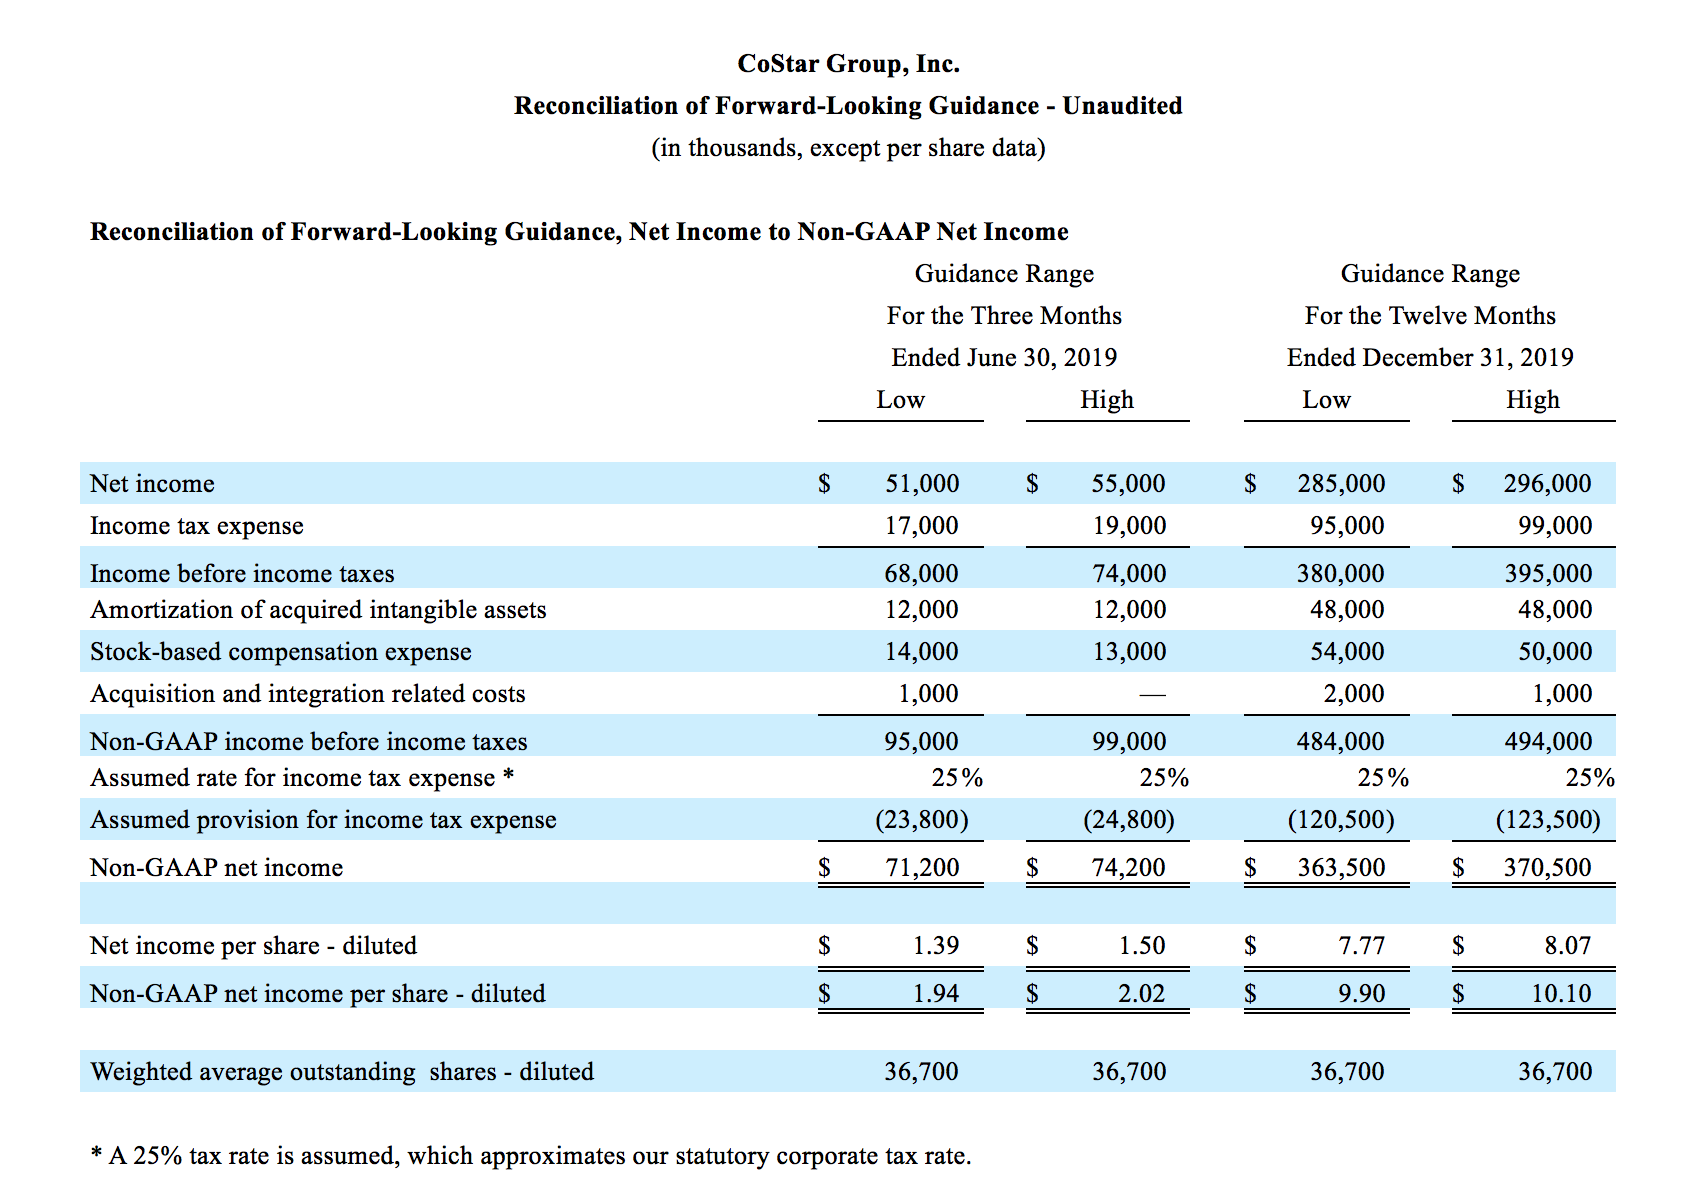The height and width of the screenshot is (1200, 1702).
Task: Click the net income value 285,000
Action: tap(1342, 484)
